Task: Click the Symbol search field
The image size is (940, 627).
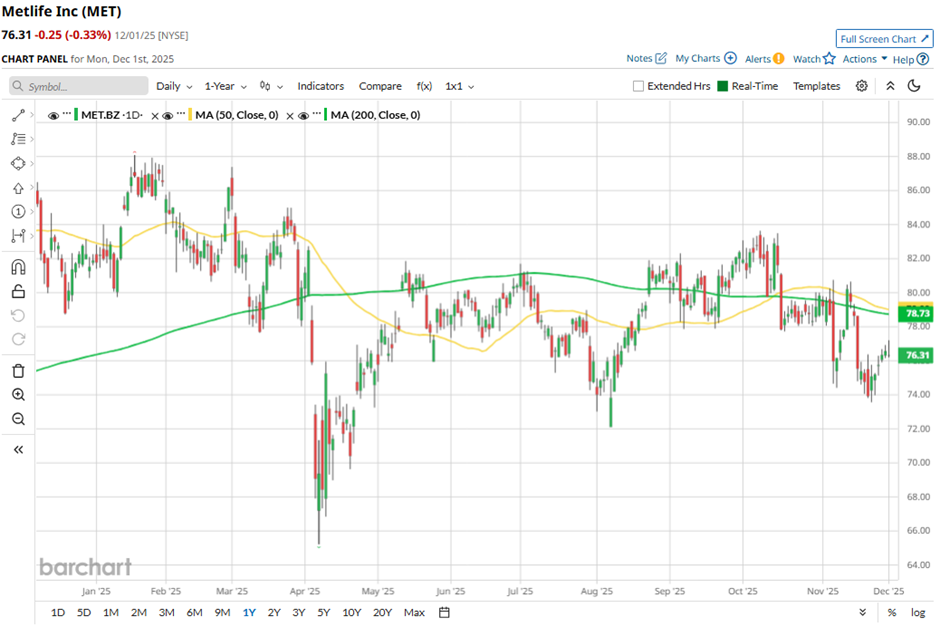Action: (x=78, y=86)
